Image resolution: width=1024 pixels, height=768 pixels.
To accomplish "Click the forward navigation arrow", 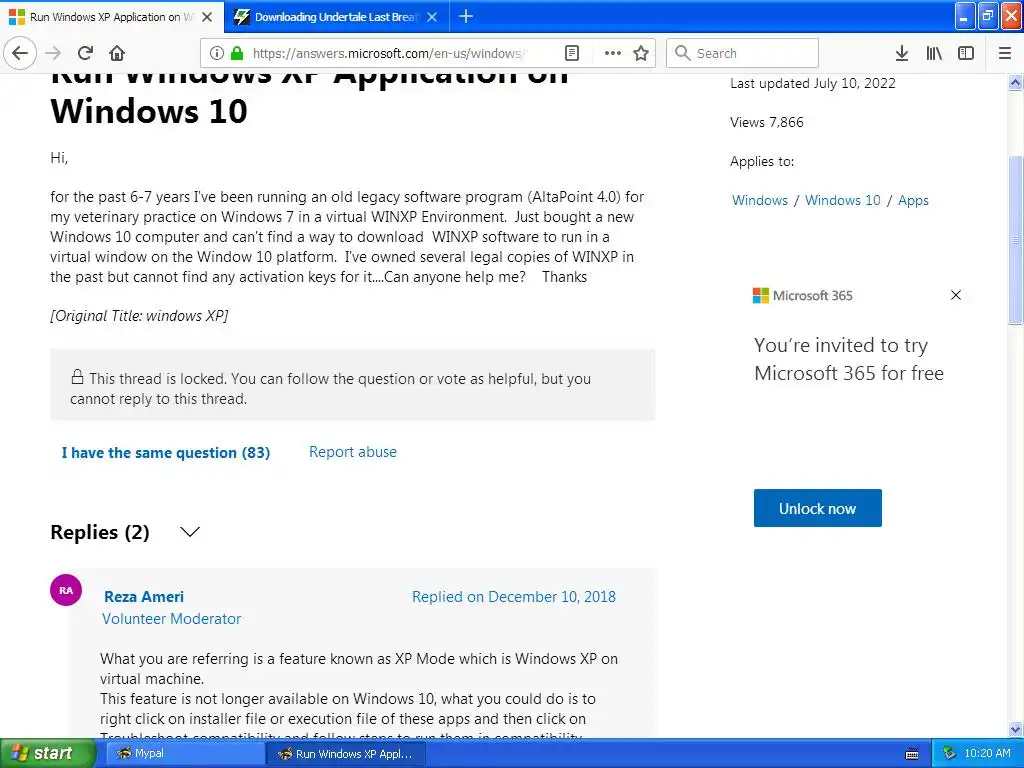I will 53,53.
